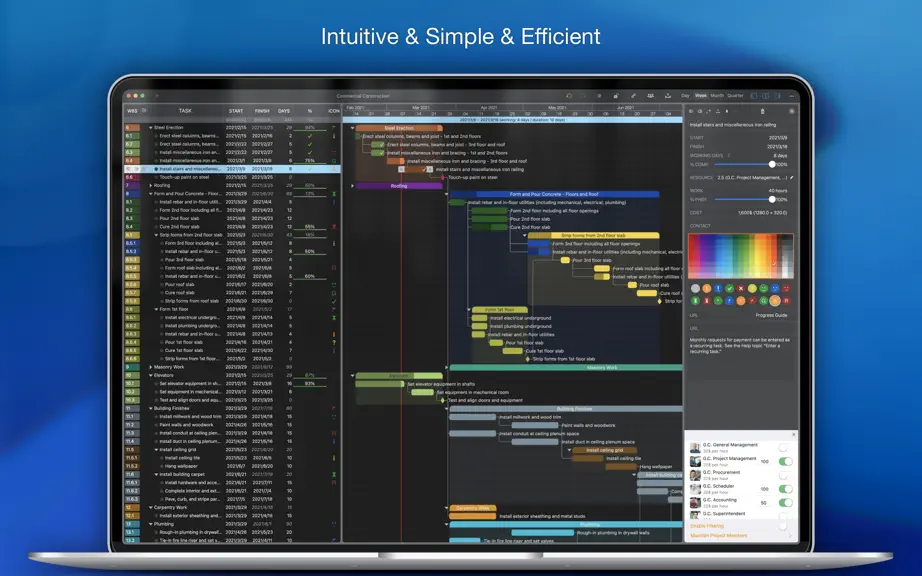Collapse the Carpentry Work task group
Viewport: 922px width, 576px height.
click(151, 507)
